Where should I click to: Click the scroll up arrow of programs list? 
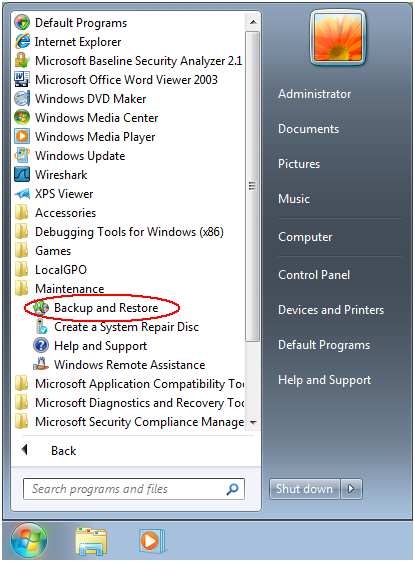click(253, 22)
